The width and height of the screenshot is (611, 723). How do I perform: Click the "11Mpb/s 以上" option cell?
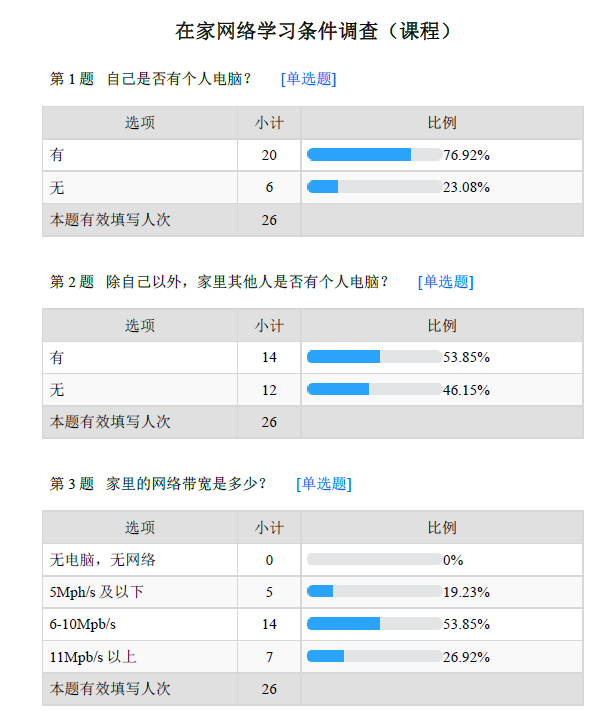coord(93,656)
